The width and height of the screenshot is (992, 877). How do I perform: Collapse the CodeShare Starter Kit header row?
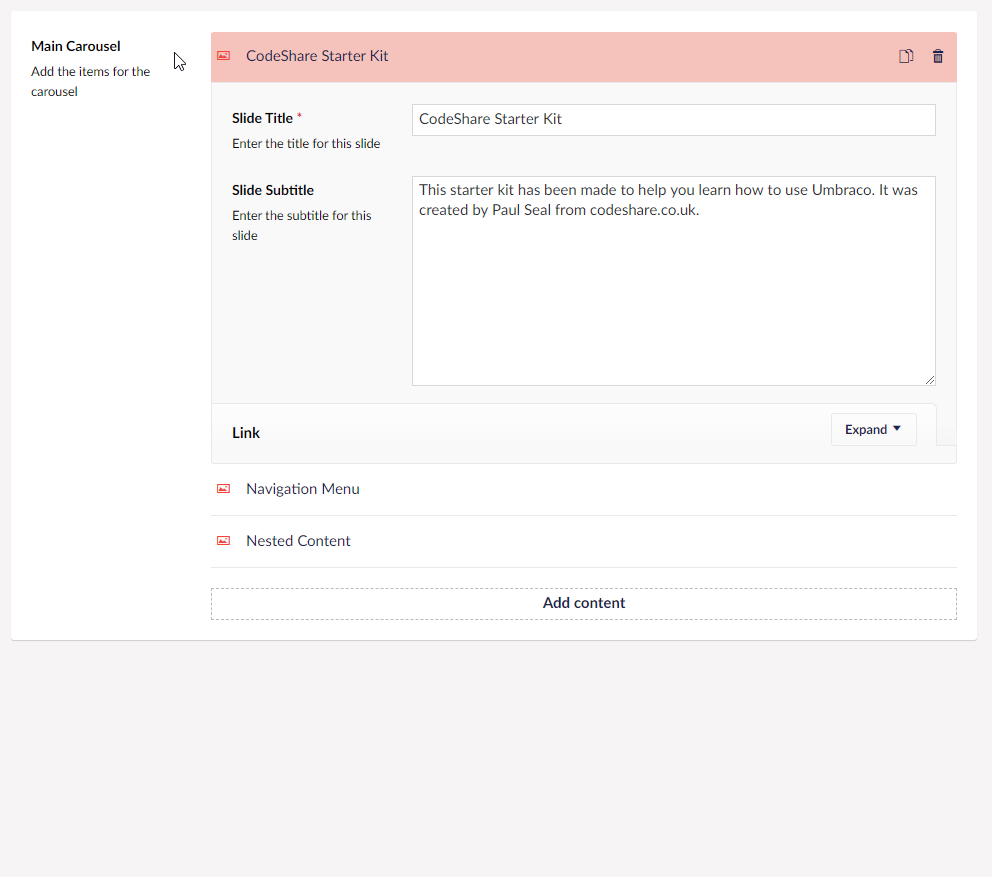click(583, 57)
